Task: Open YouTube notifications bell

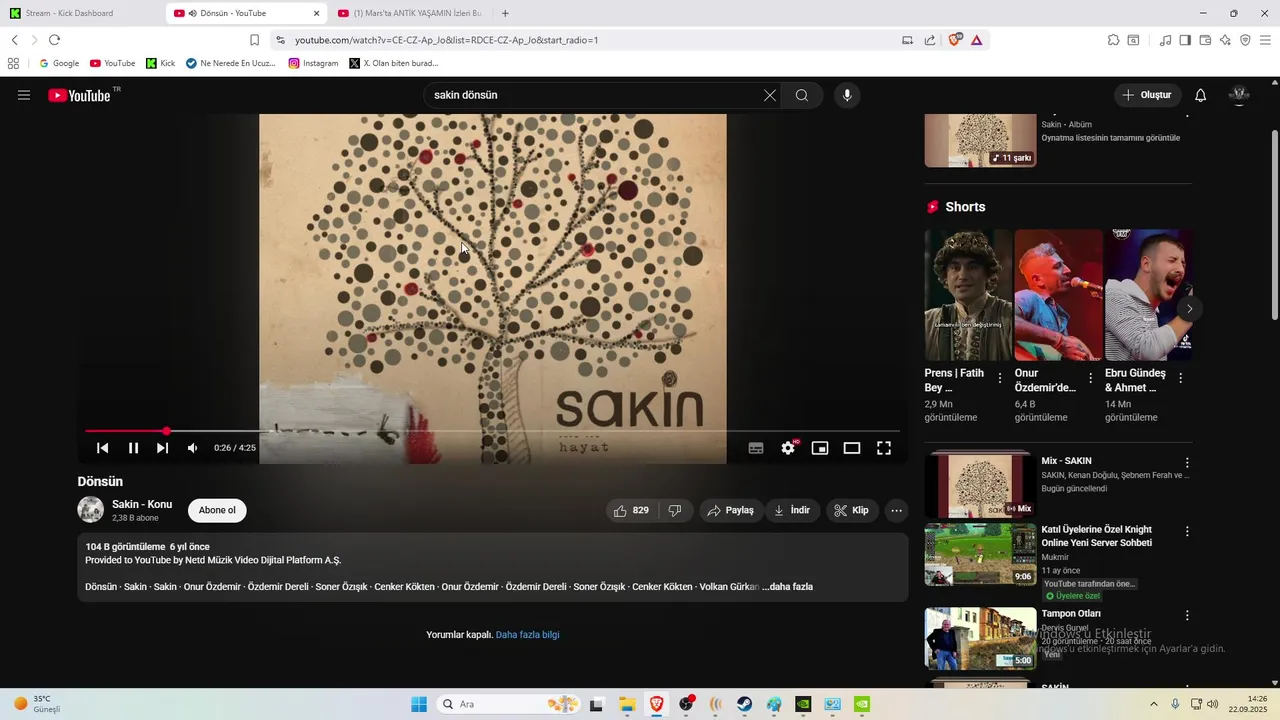Action: pyautogui.click(x=1201, y=95)
